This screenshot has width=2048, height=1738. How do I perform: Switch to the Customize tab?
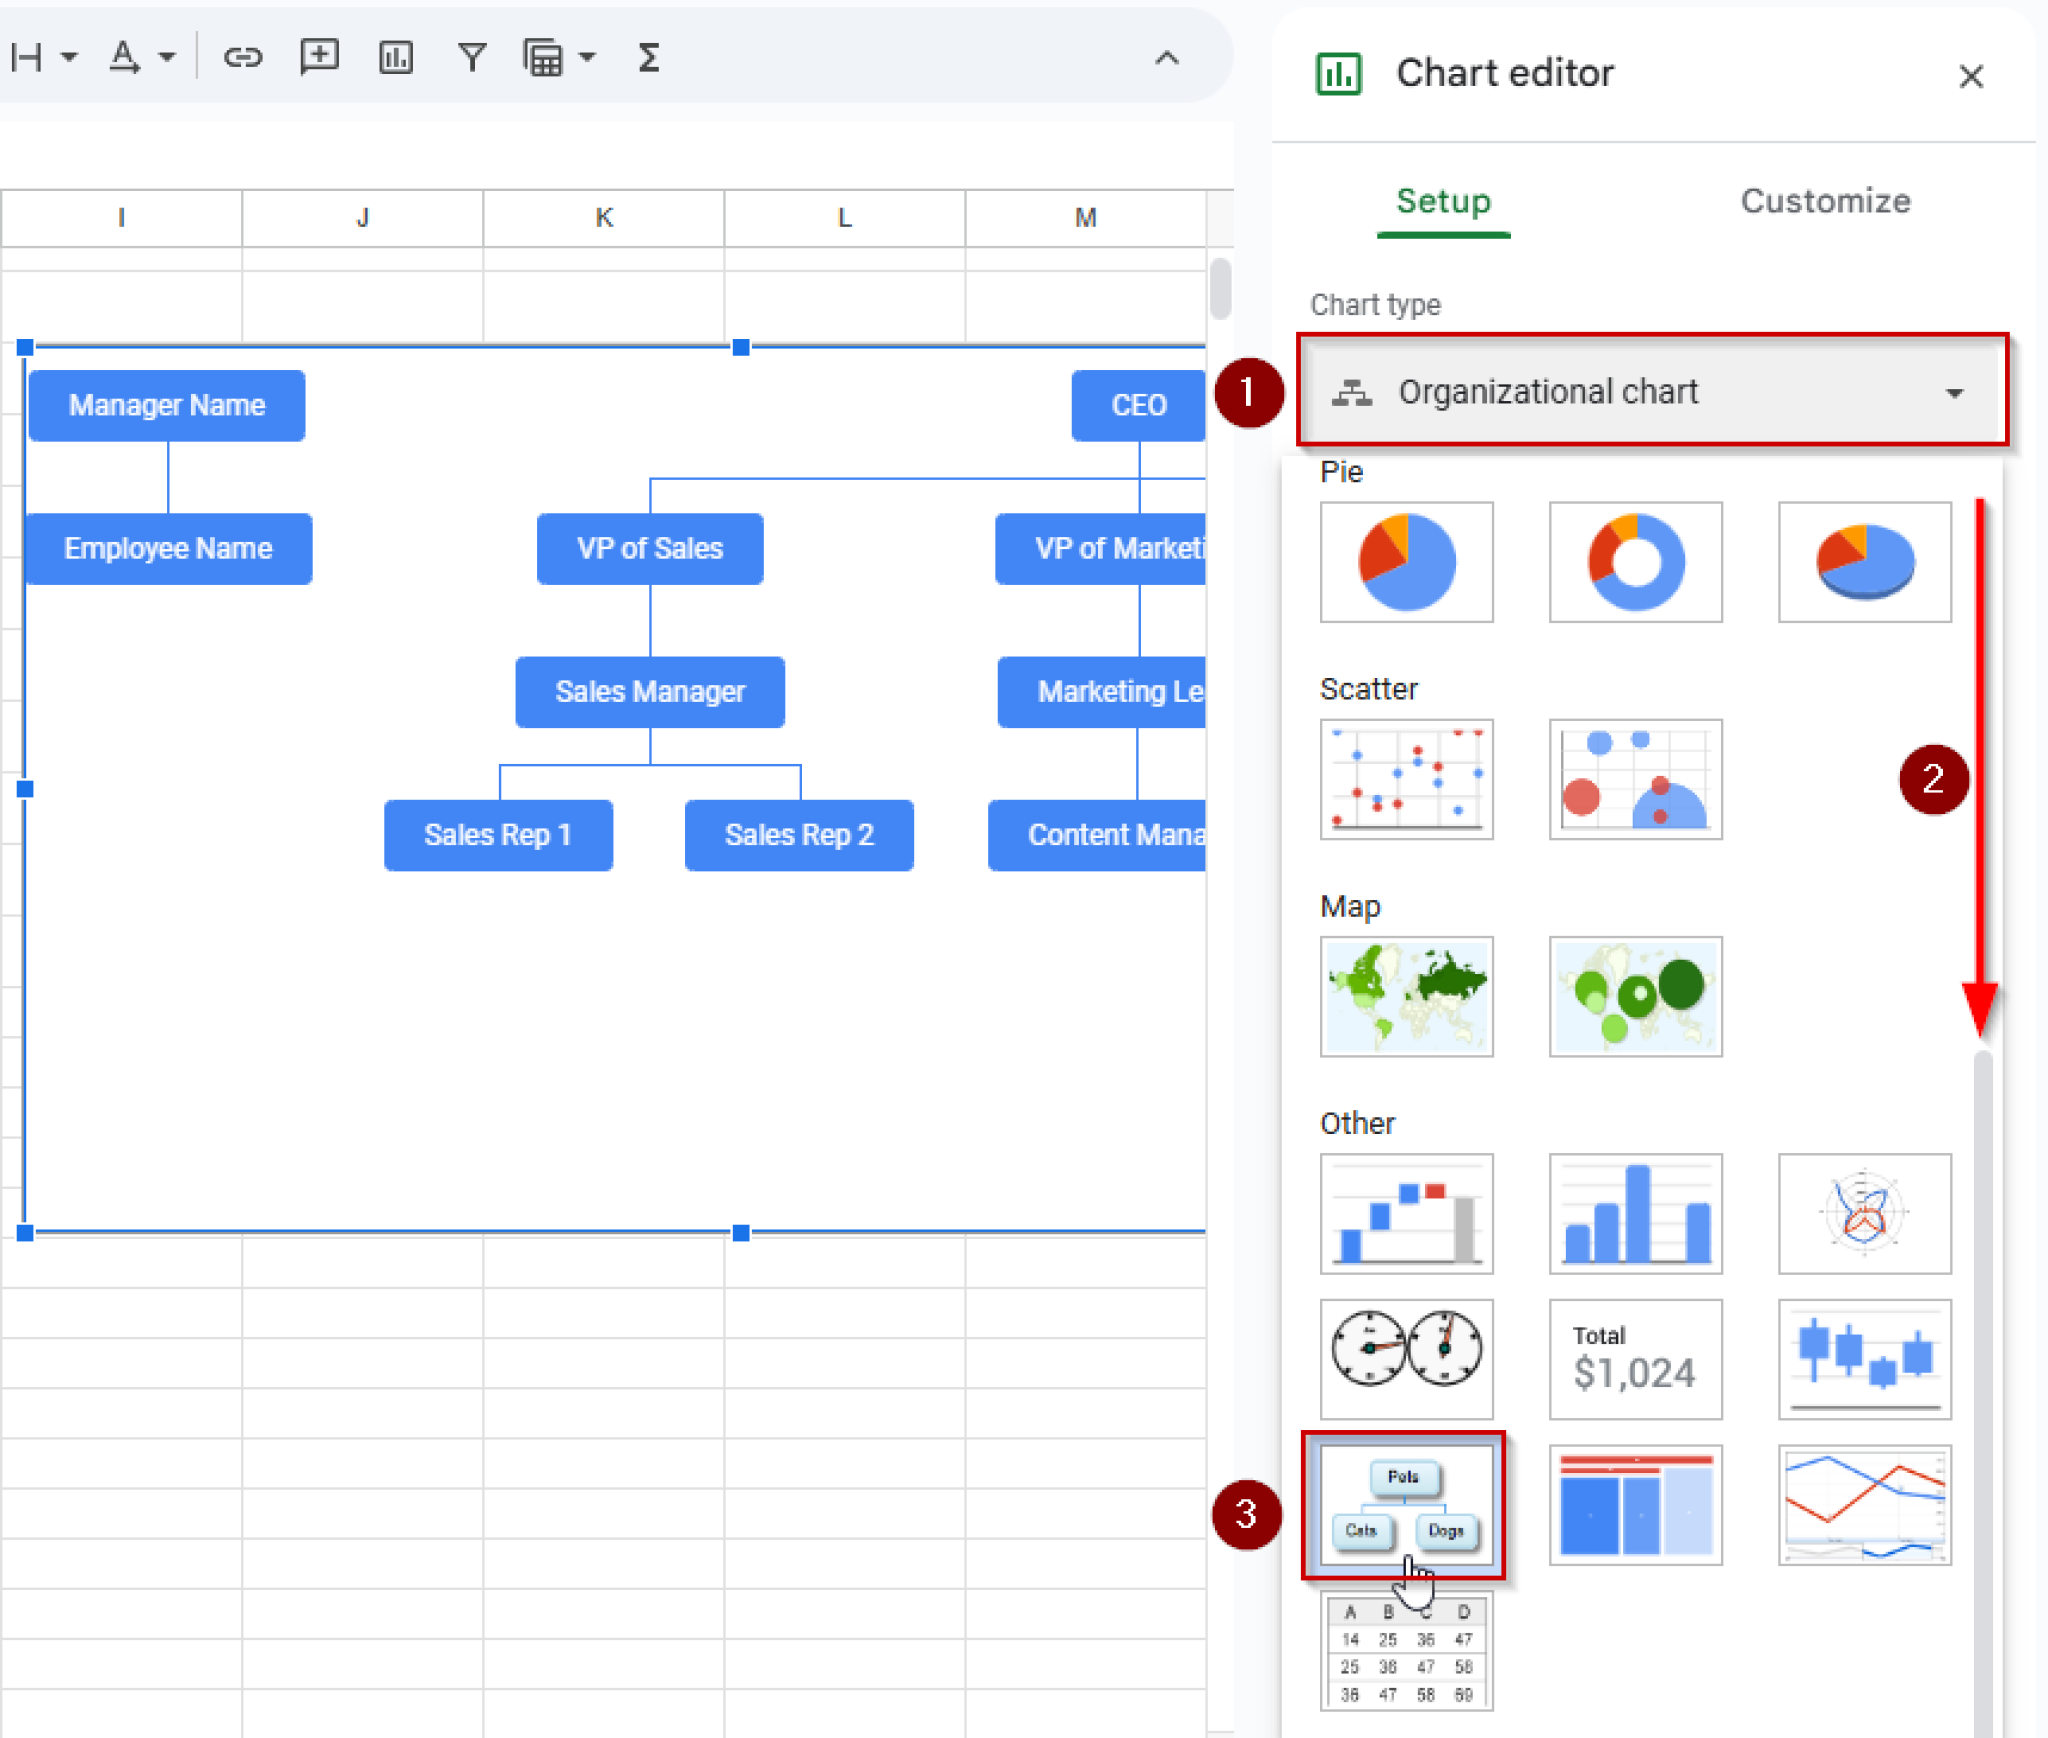[1823, 202]
